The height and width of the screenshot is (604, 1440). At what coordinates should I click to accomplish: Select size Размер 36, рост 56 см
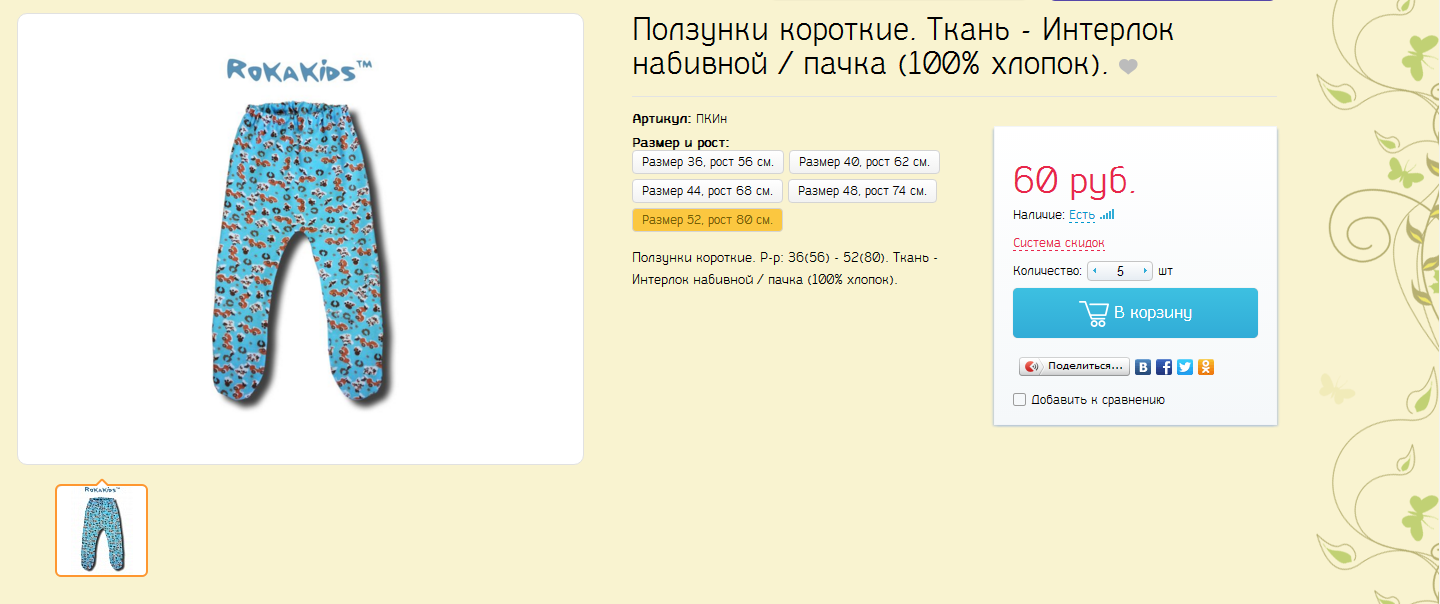707,161
